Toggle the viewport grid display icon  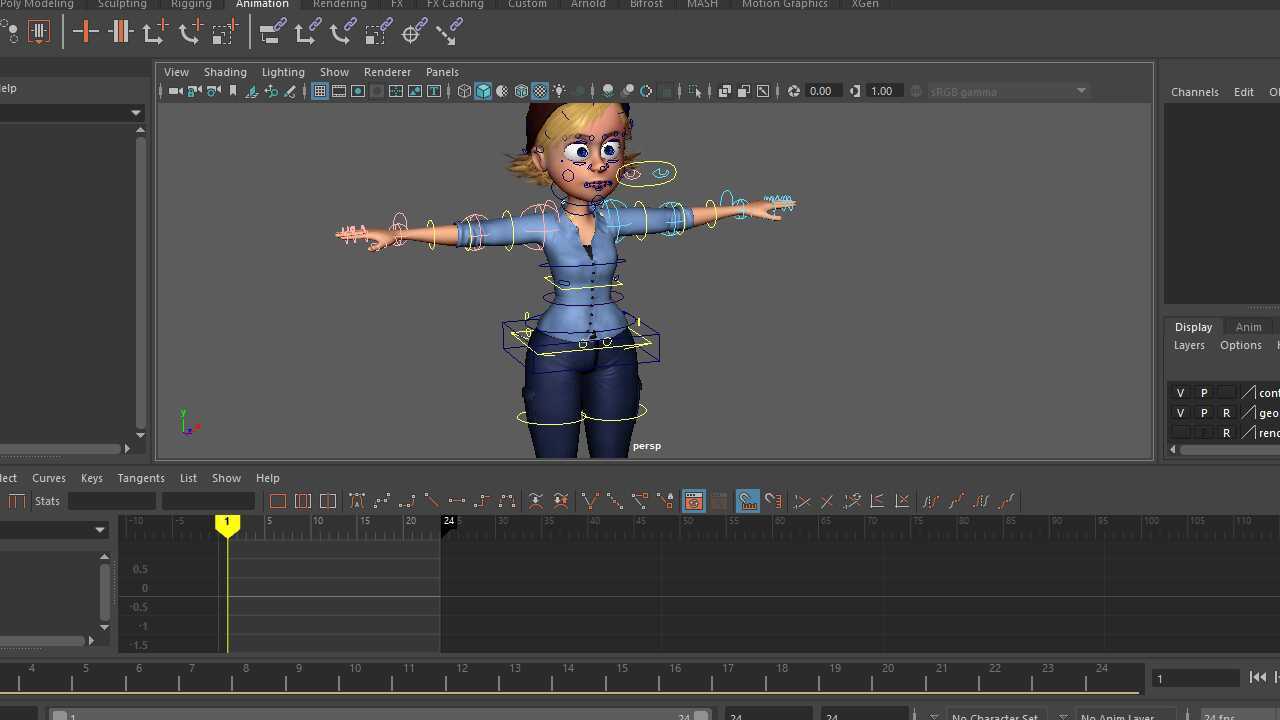tap(320, 91)
